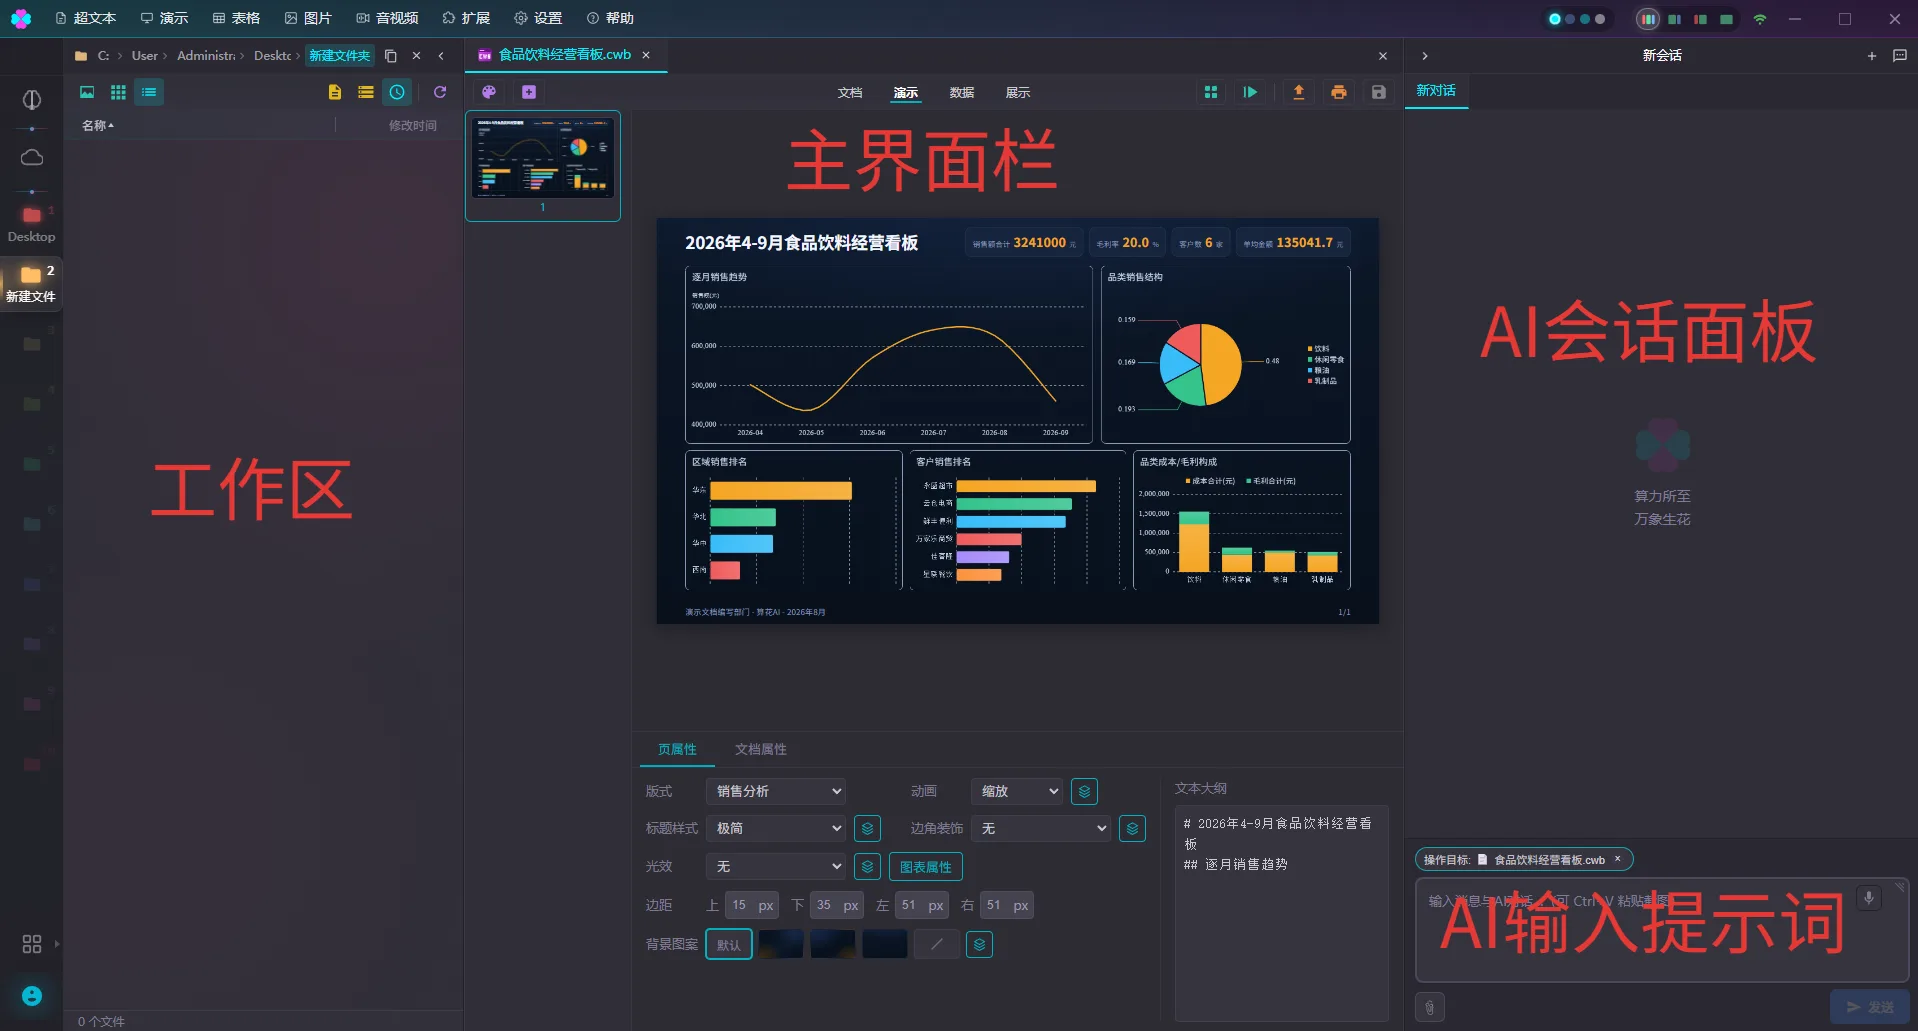Viewport: 1918px width, 1031px height.
Task: Print using the orange printer icon
Action: coord(1339,92)
